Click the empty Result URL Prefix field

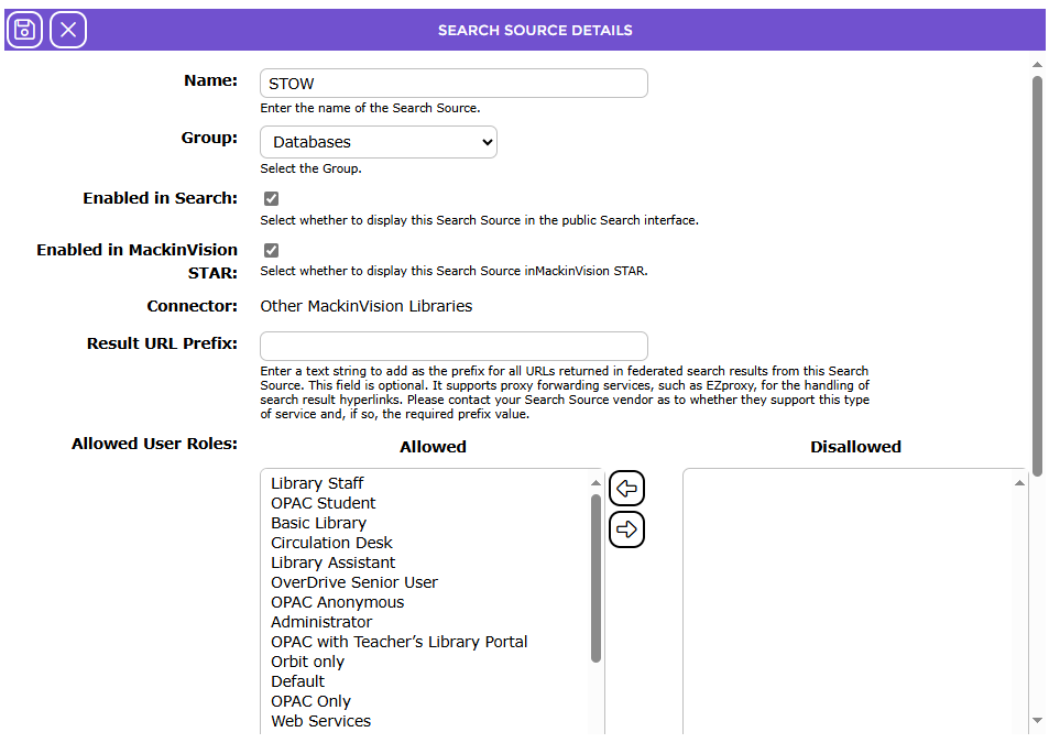point(454,346)
